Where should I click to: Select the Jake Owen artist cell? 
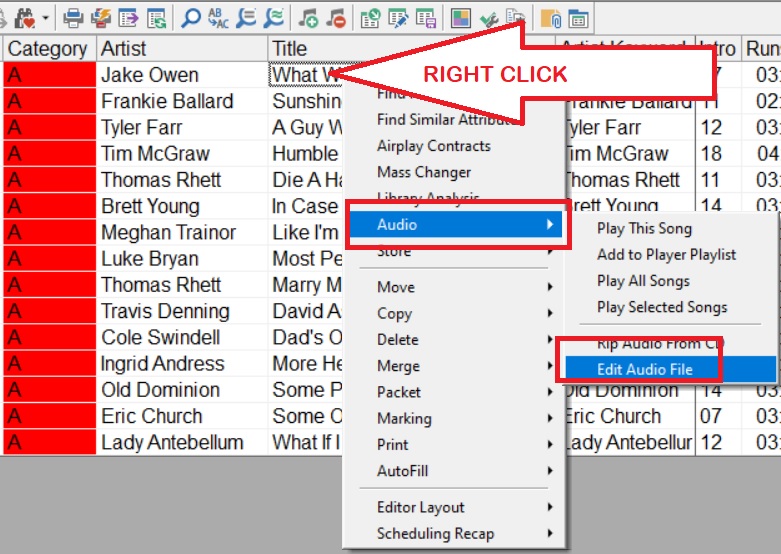tap(182, 75)
